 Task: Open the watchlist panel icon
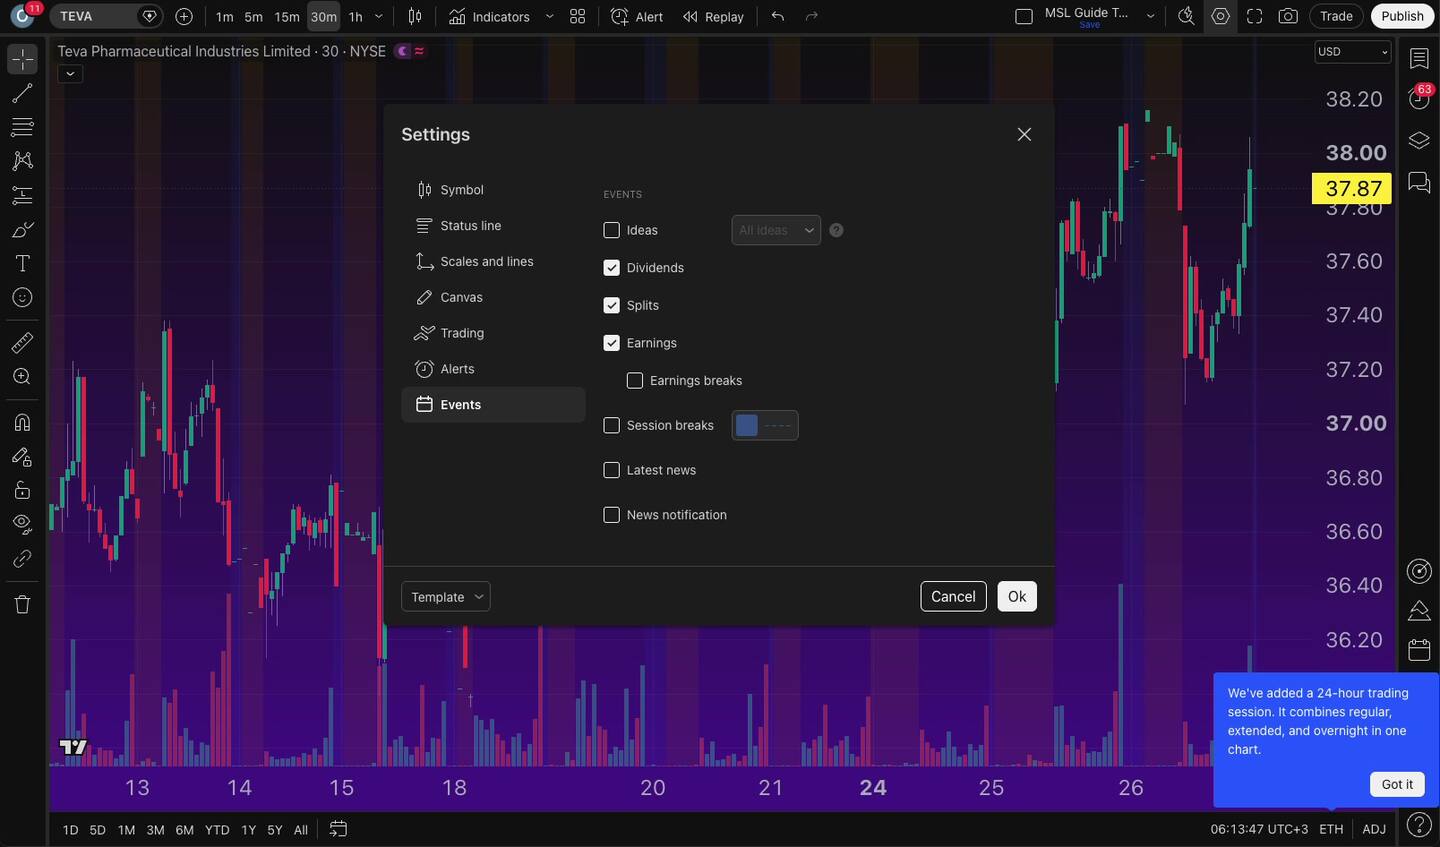click(1419, 59)
